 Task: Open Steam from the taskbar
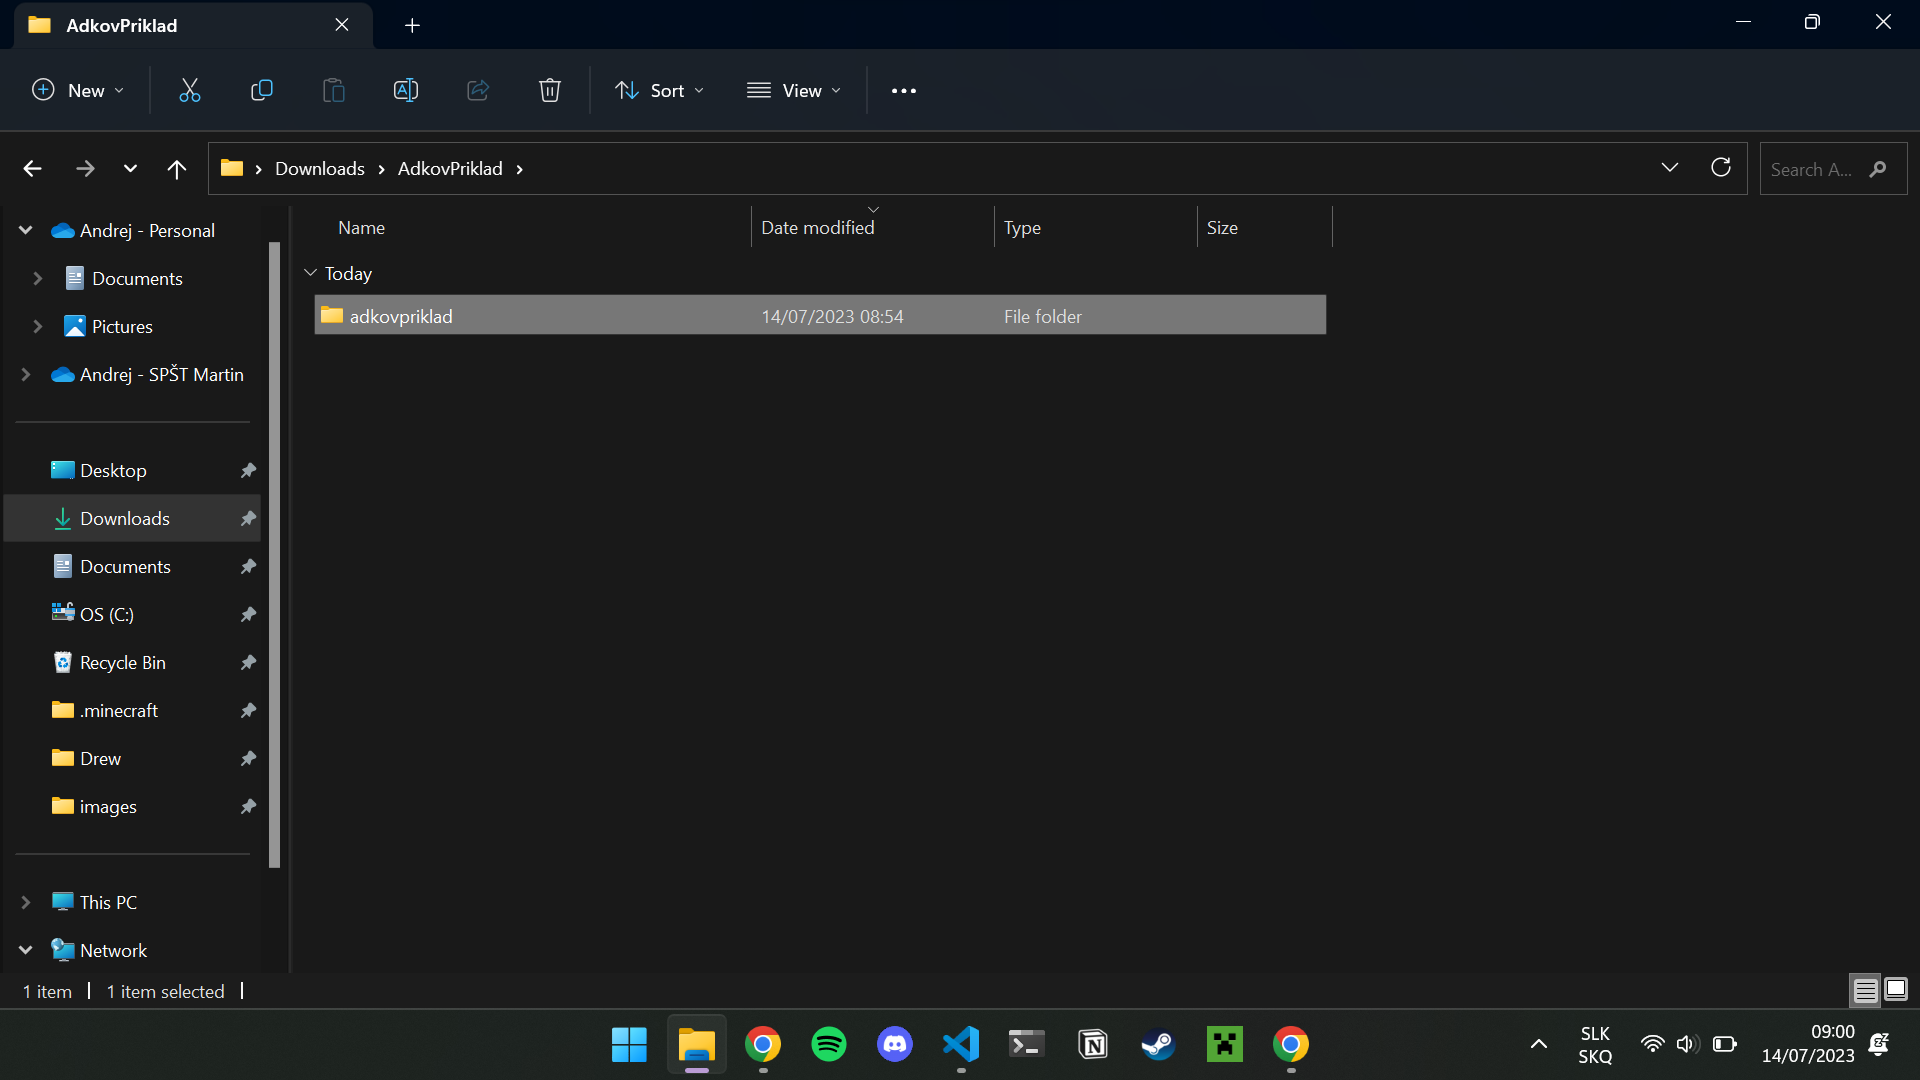[x=1159, y=1045]
